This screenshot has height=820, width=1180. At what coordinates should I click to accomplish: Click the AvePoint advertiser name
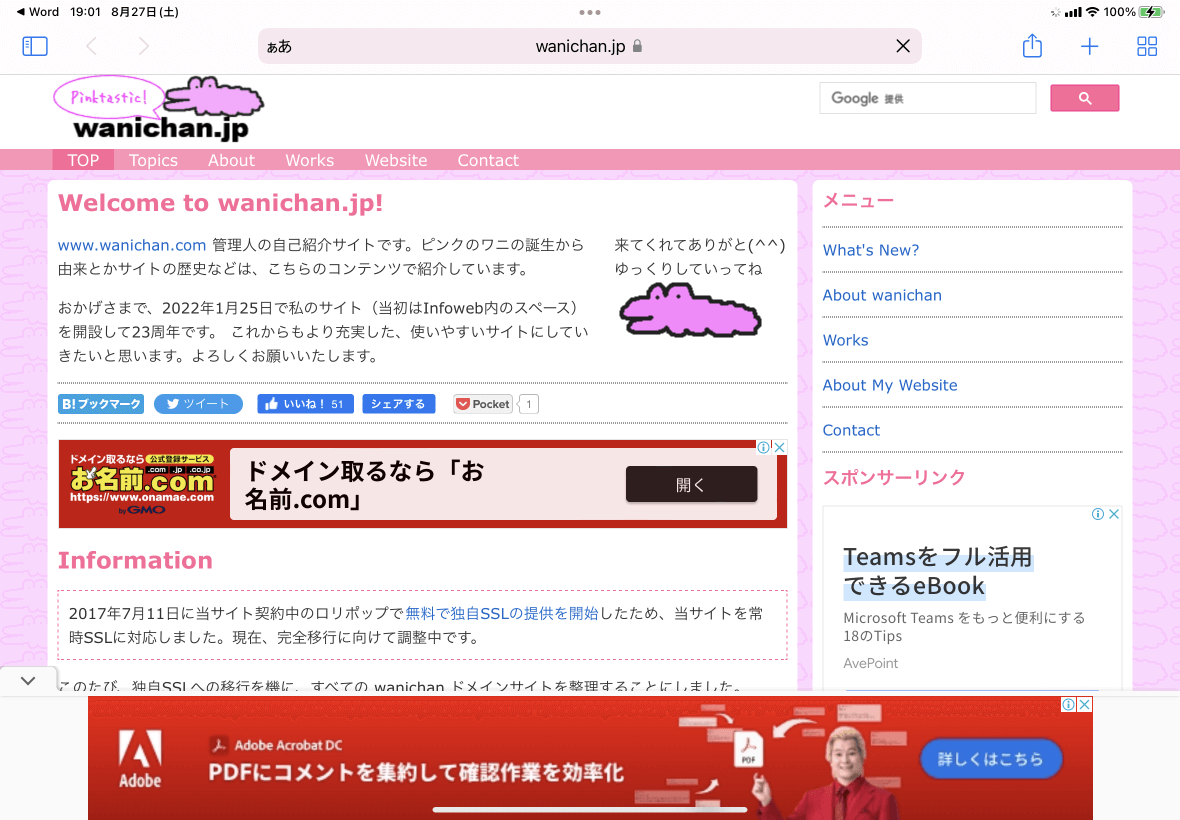pyautogui.click(x=871, y=663)
